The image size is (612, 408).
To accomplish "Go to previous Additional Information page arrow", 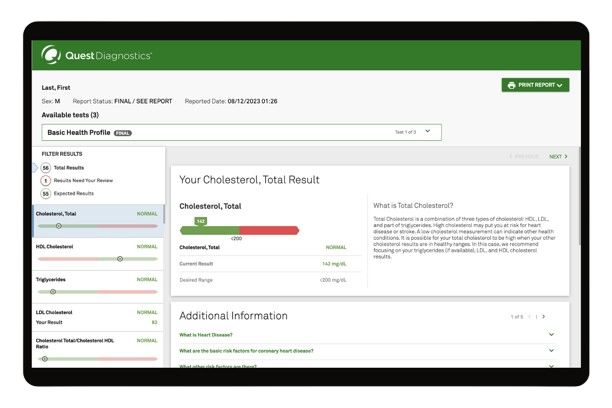I will (531, 316).
